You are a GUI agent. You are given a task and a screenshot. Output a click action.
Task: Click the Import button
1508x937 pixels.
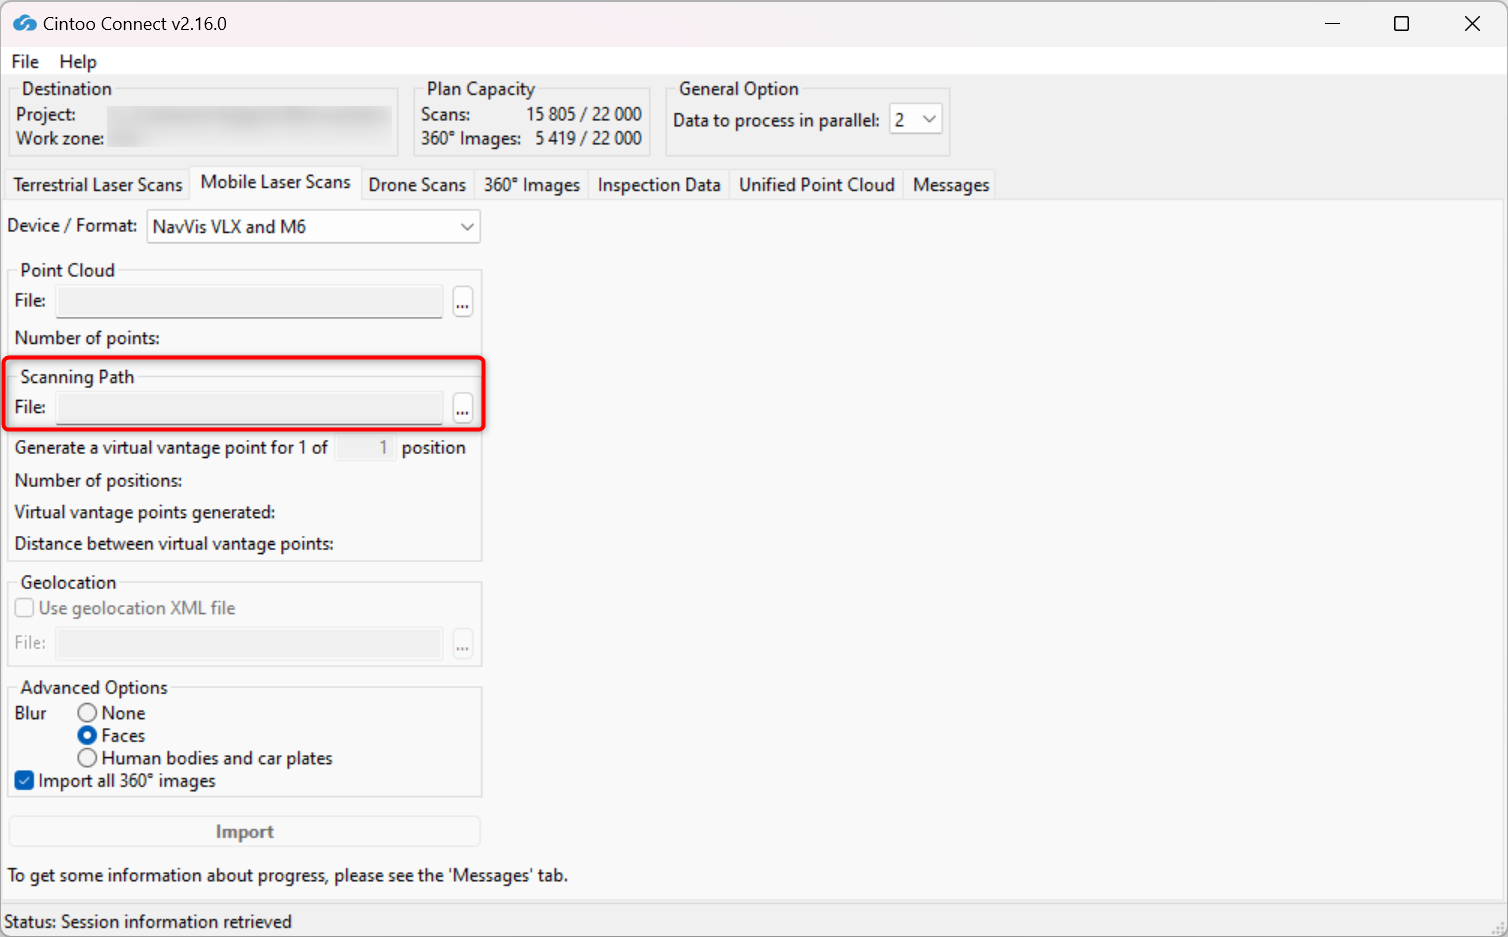coord(245,832)
